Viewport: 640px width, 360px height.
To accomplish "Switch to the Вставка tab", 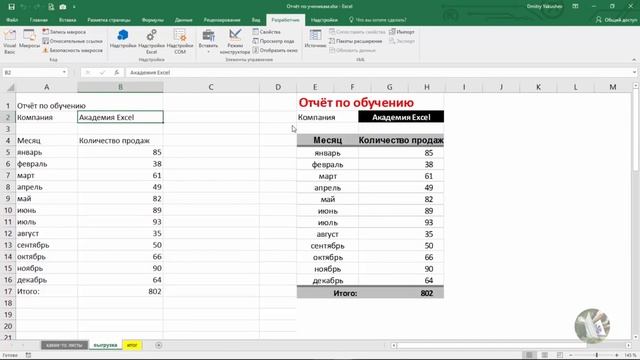I will tap(67, 20).
